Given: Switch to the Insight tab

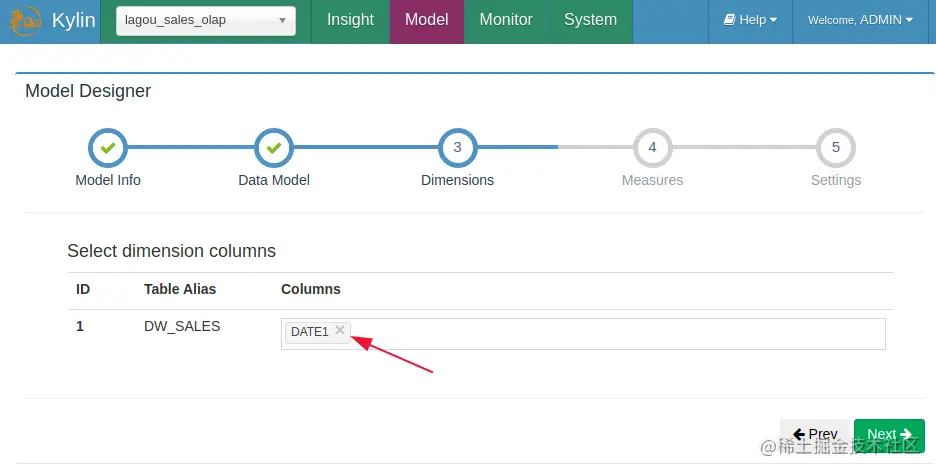Looking at the screenshot, I should (x=350, y=20).
